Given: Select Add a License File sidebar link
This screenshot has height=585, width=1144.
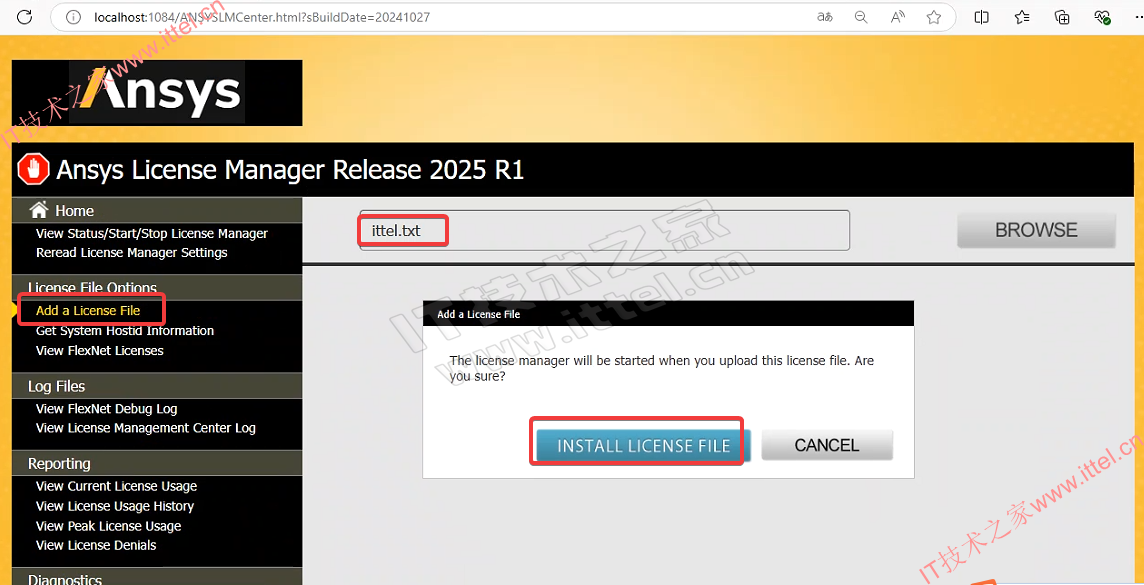Looking at the screenshot, I should [x=88, y=311].
